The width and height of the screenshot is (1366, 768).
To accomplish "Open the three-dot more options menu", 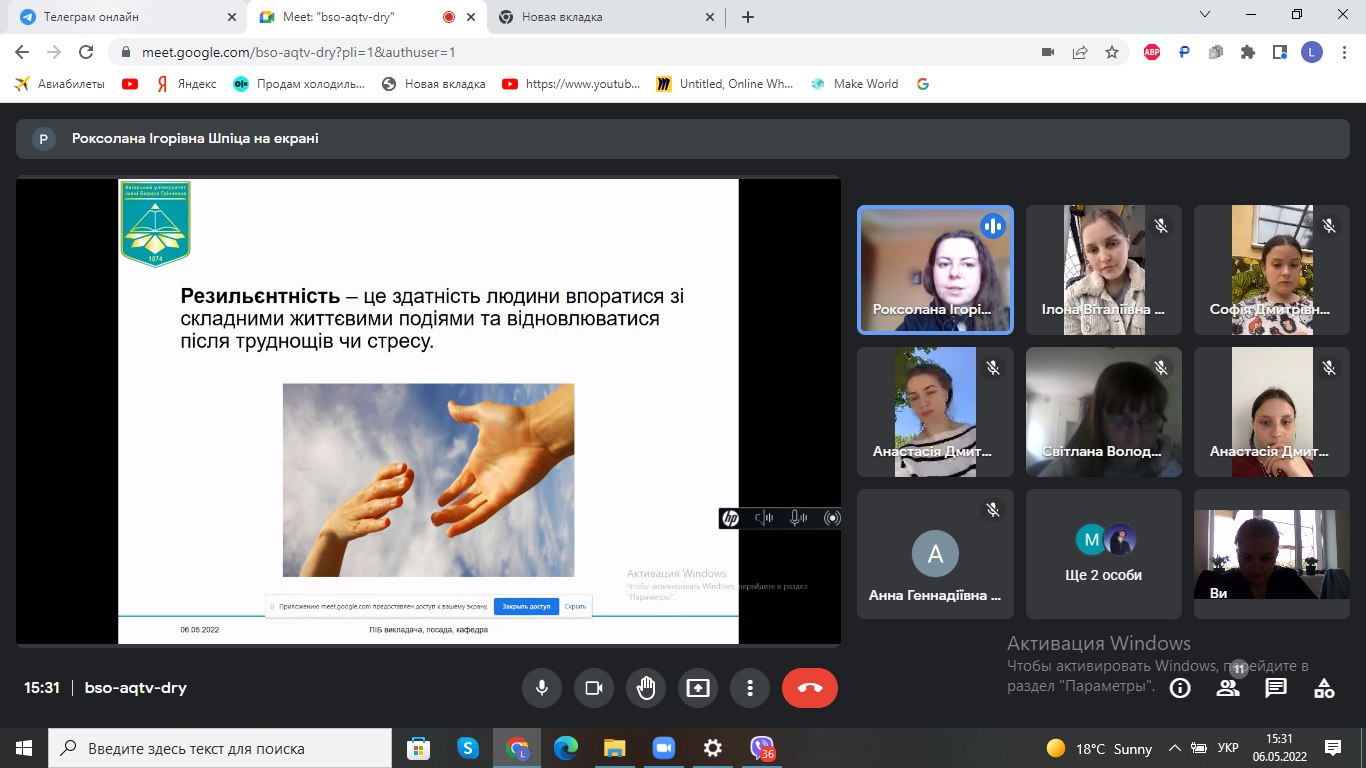I will pyautogui.click(x=750, y=688).
